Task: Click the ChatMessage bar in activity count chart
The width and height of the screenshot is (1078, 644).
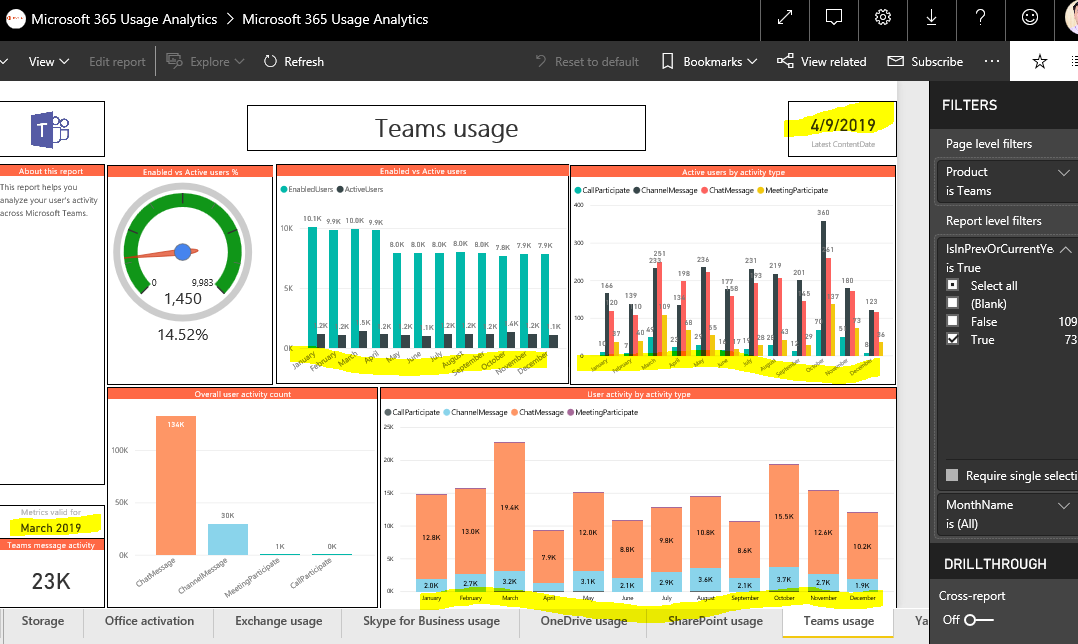Action: [x=176, y=485]
